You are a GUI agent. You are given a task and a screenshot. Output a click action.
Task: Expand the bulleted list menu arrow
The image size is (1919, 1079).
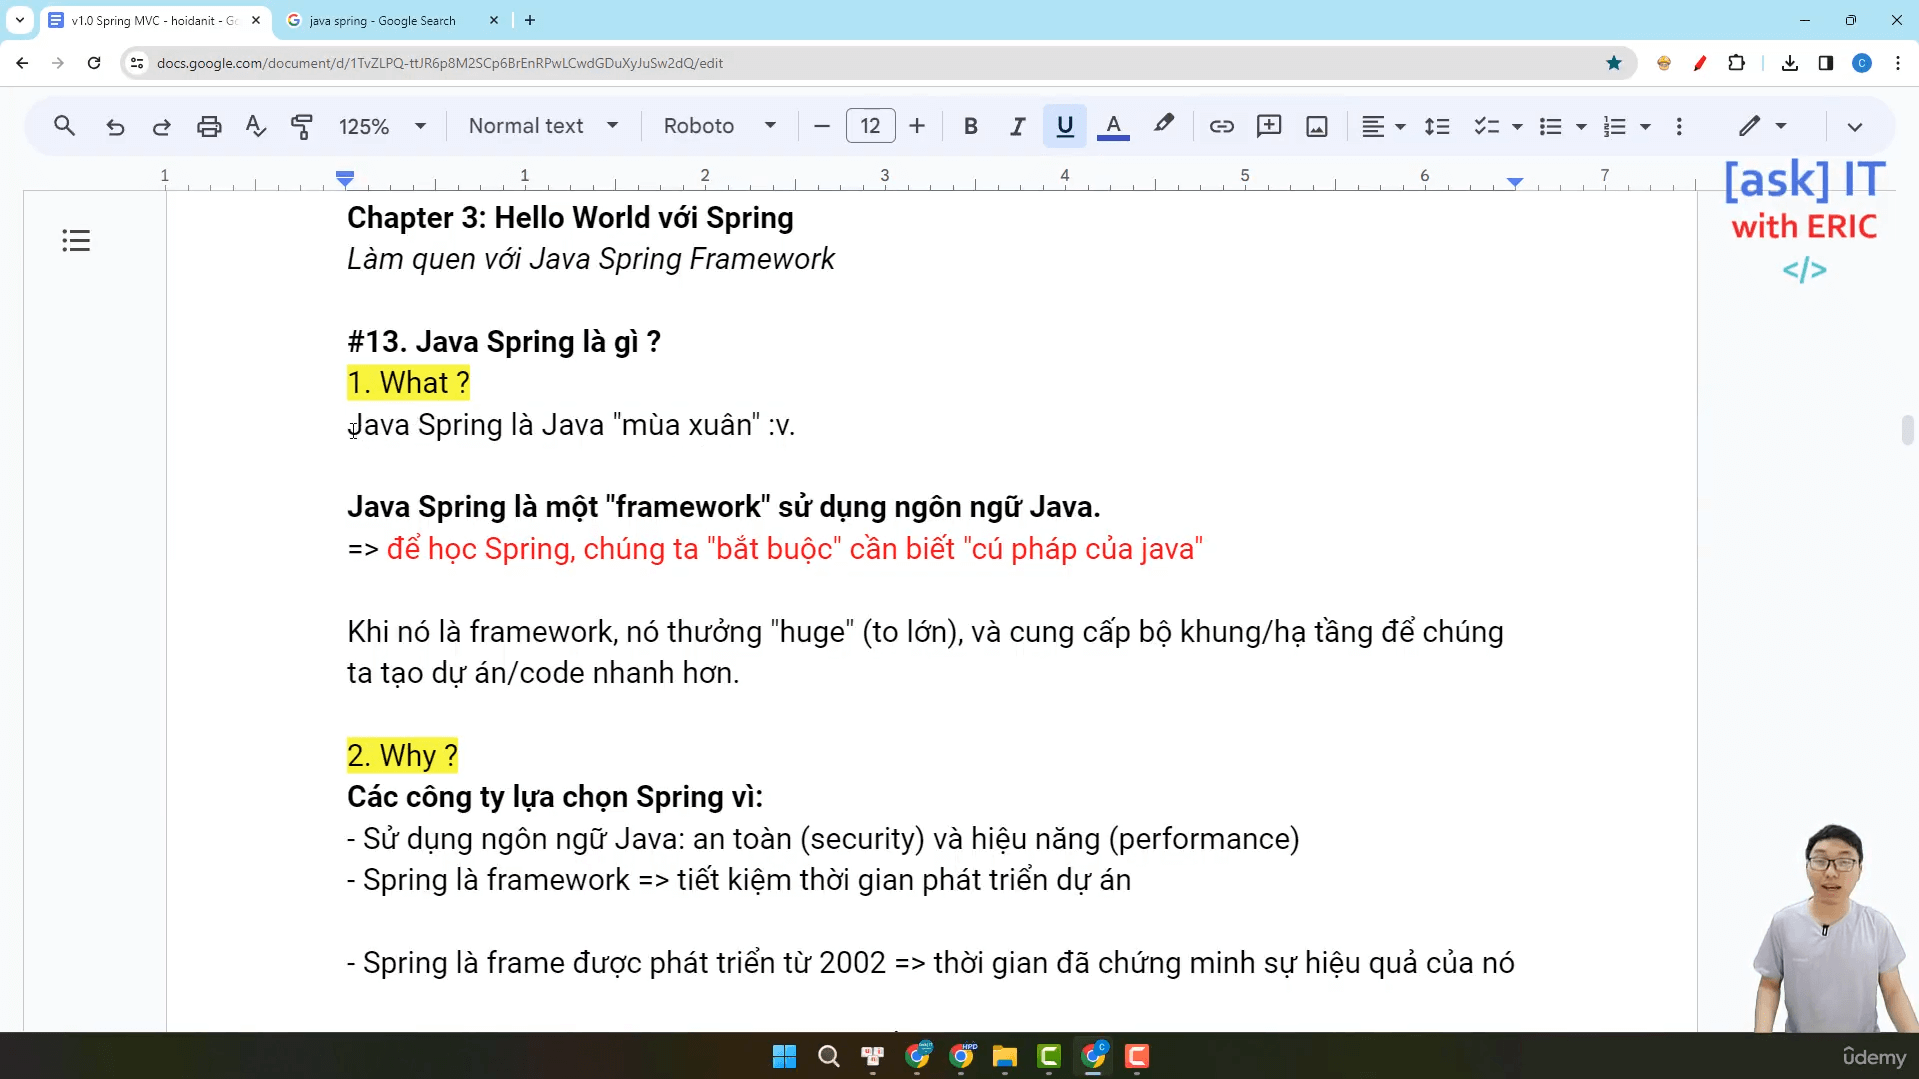[1581, 127]
